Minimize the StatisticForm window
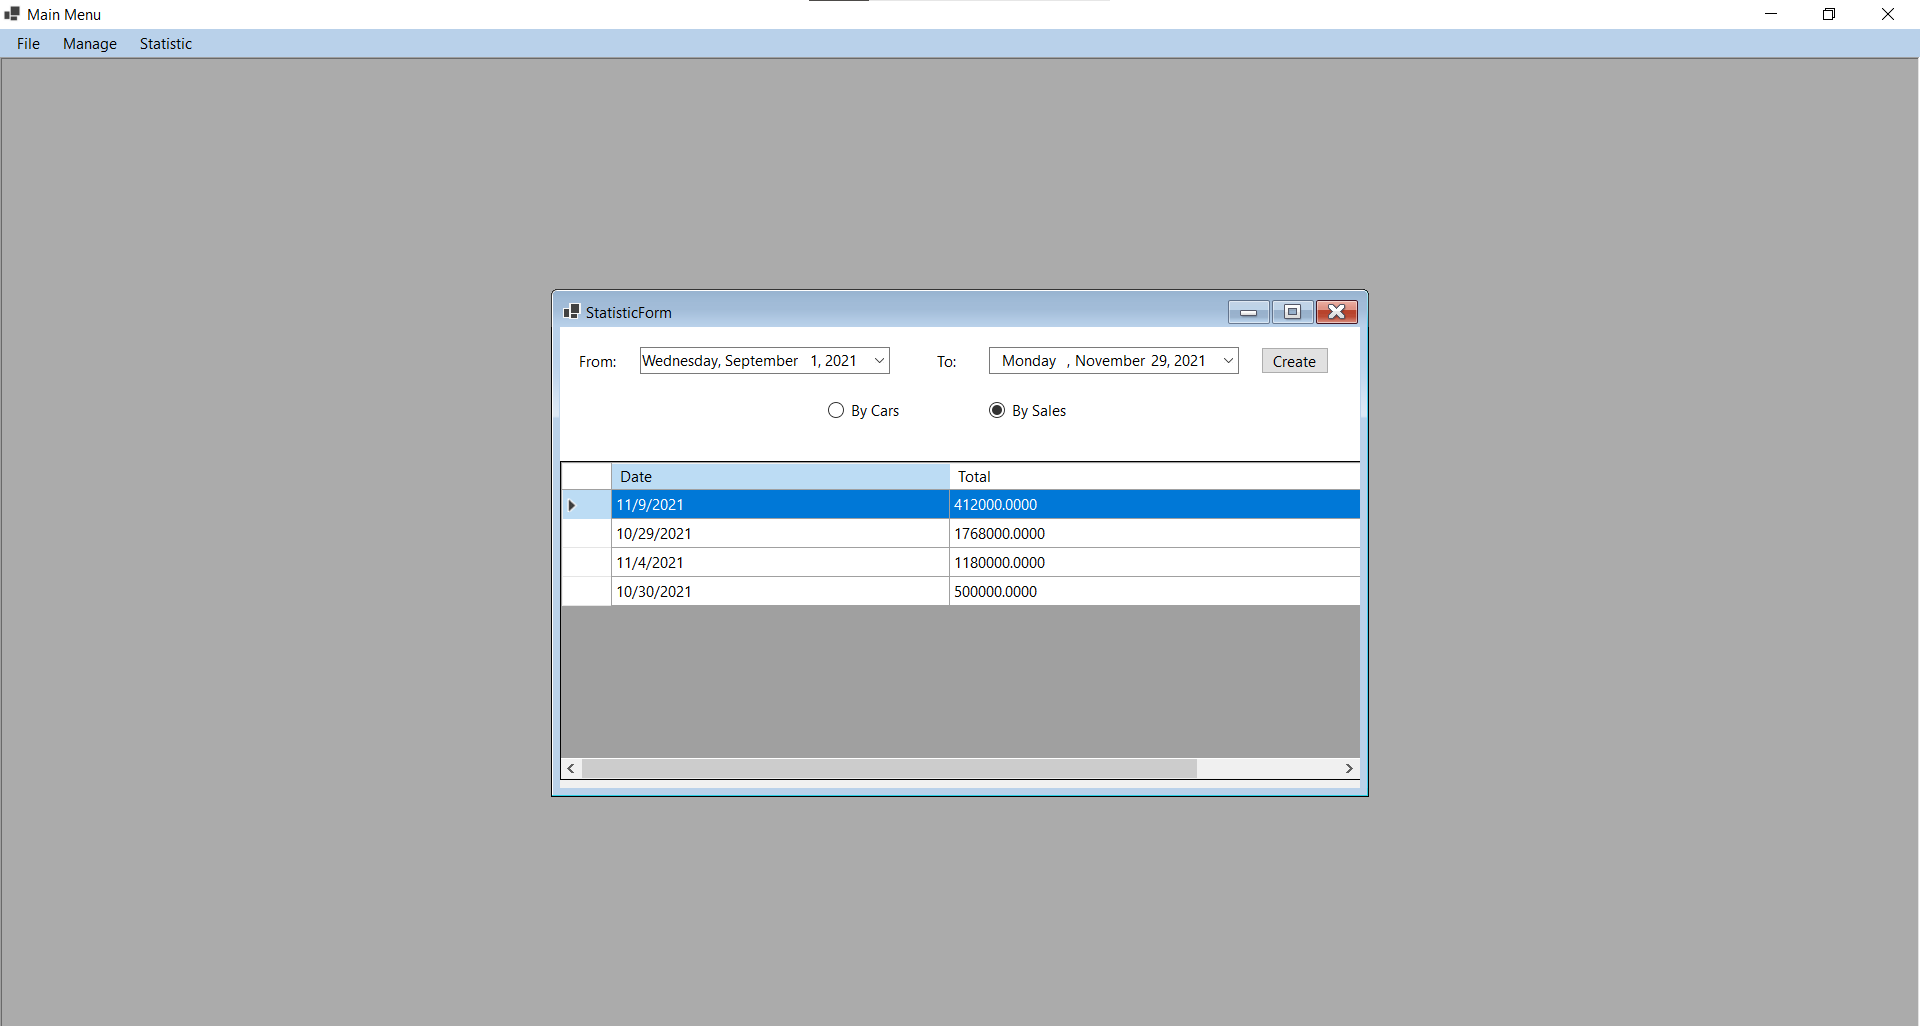Viewport: 1920px width, 1026px height. pos(1248,312)
